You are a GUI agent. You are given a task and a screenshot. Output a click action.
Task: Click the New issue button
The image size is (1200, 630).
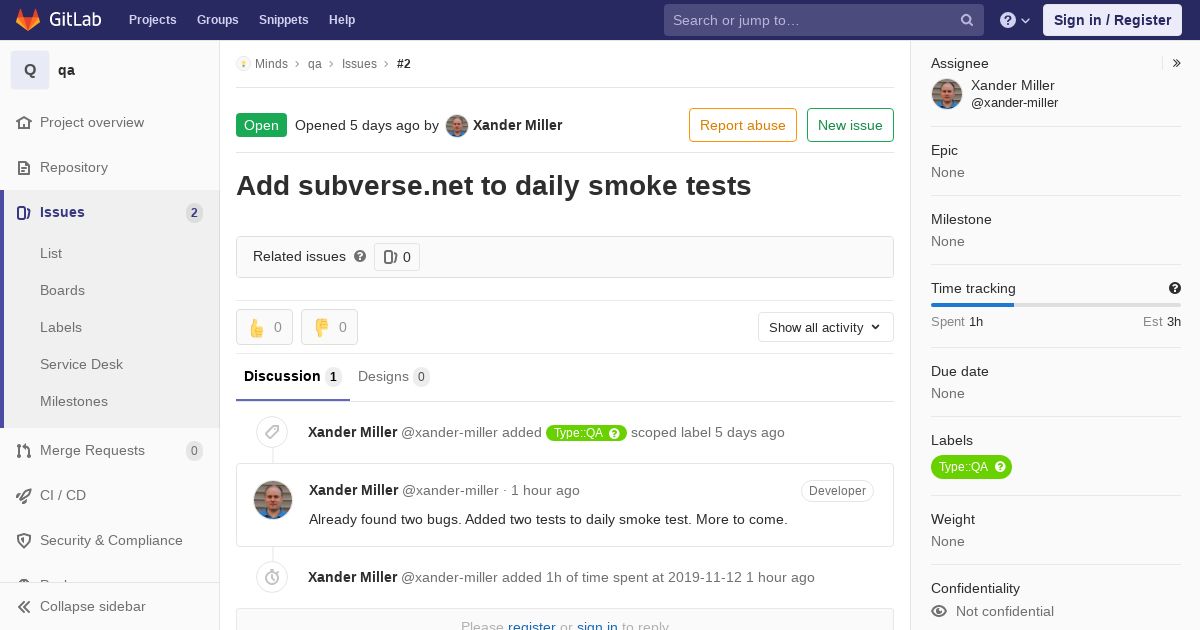pyautogui.click(x=850, y=125)
